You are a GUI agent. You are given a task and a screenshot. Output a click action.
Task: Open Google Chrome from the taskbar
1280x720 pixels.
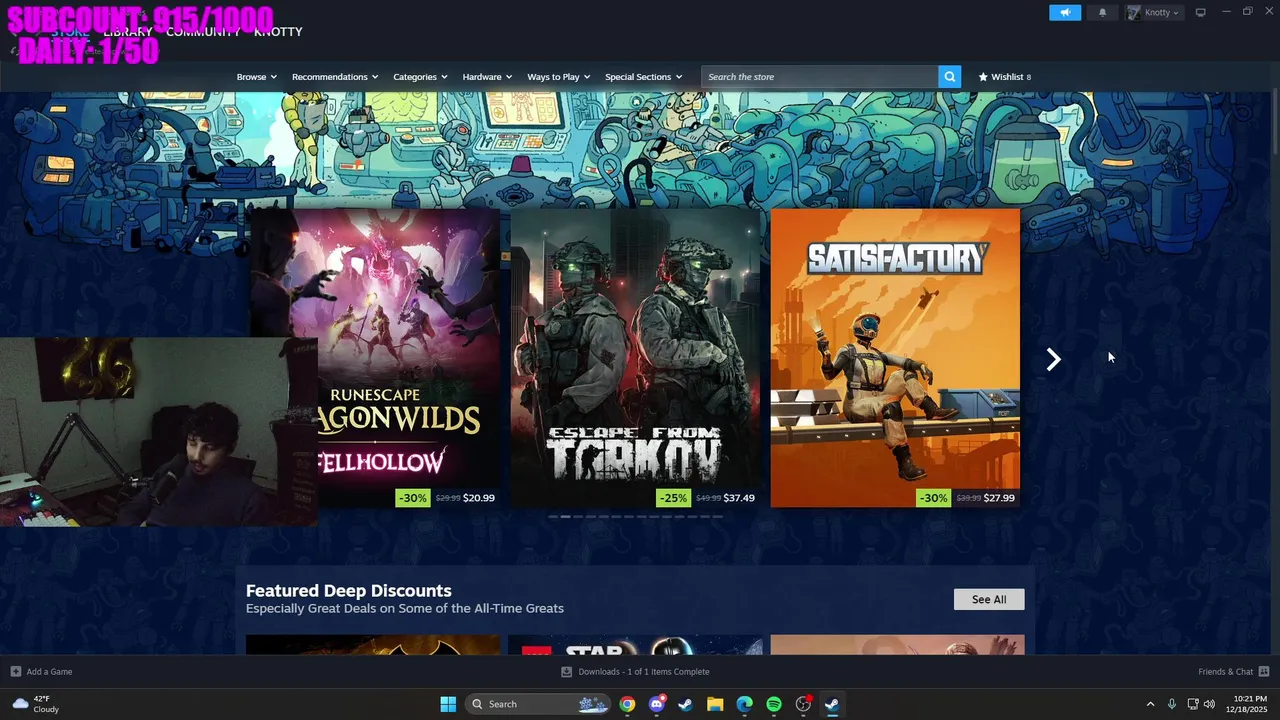pyautogui.click(x=627, y=704)
